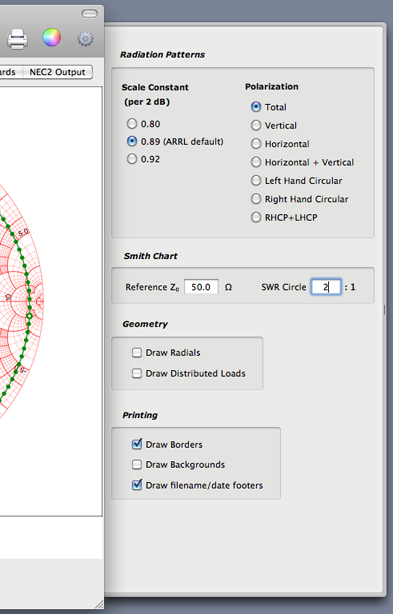Click the printer icon in toolbar
393x614 pixels.
point(18,39)
